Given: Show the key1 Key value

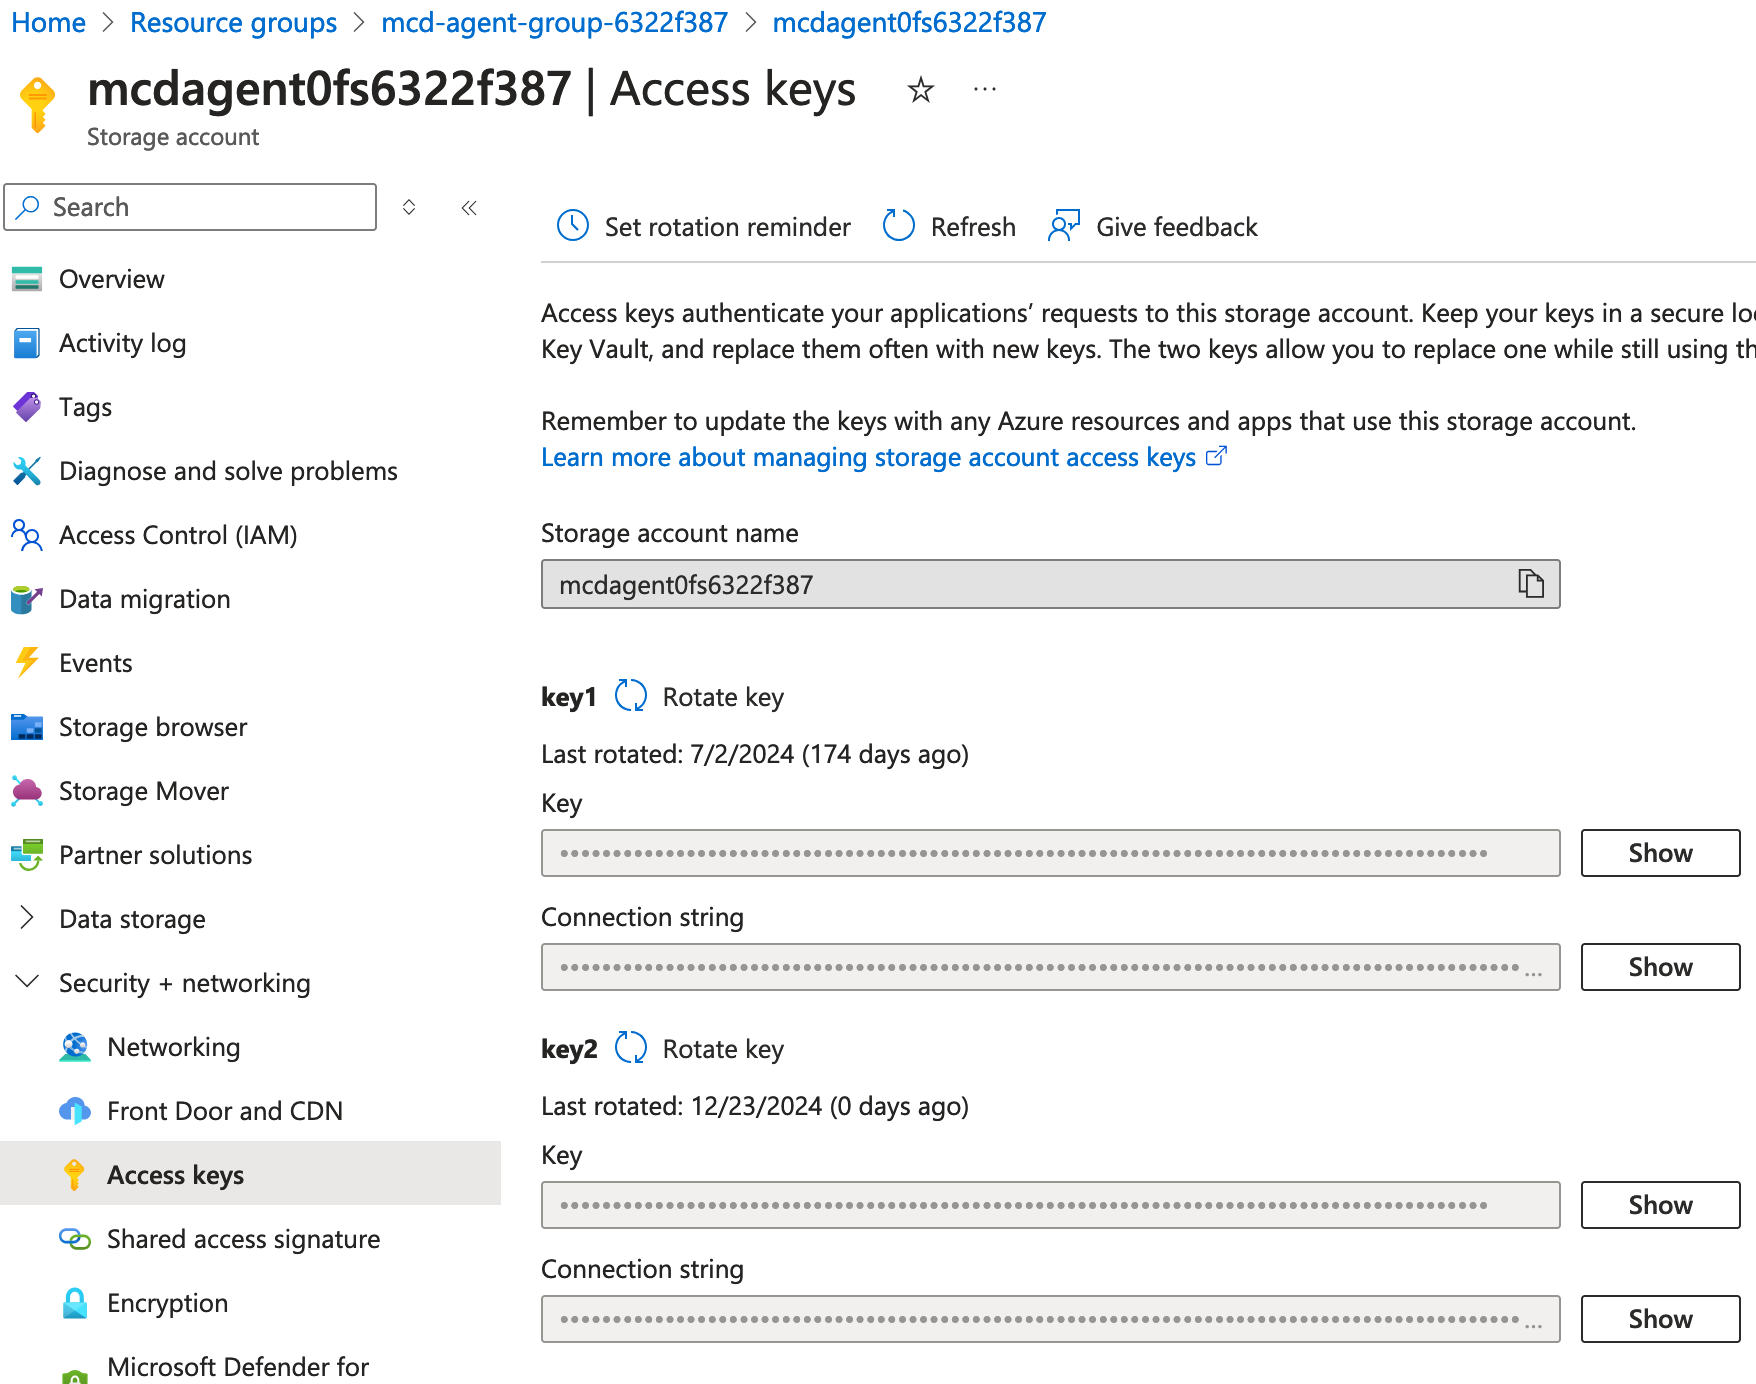Looking at the screenshot, I should (1660, 853).
